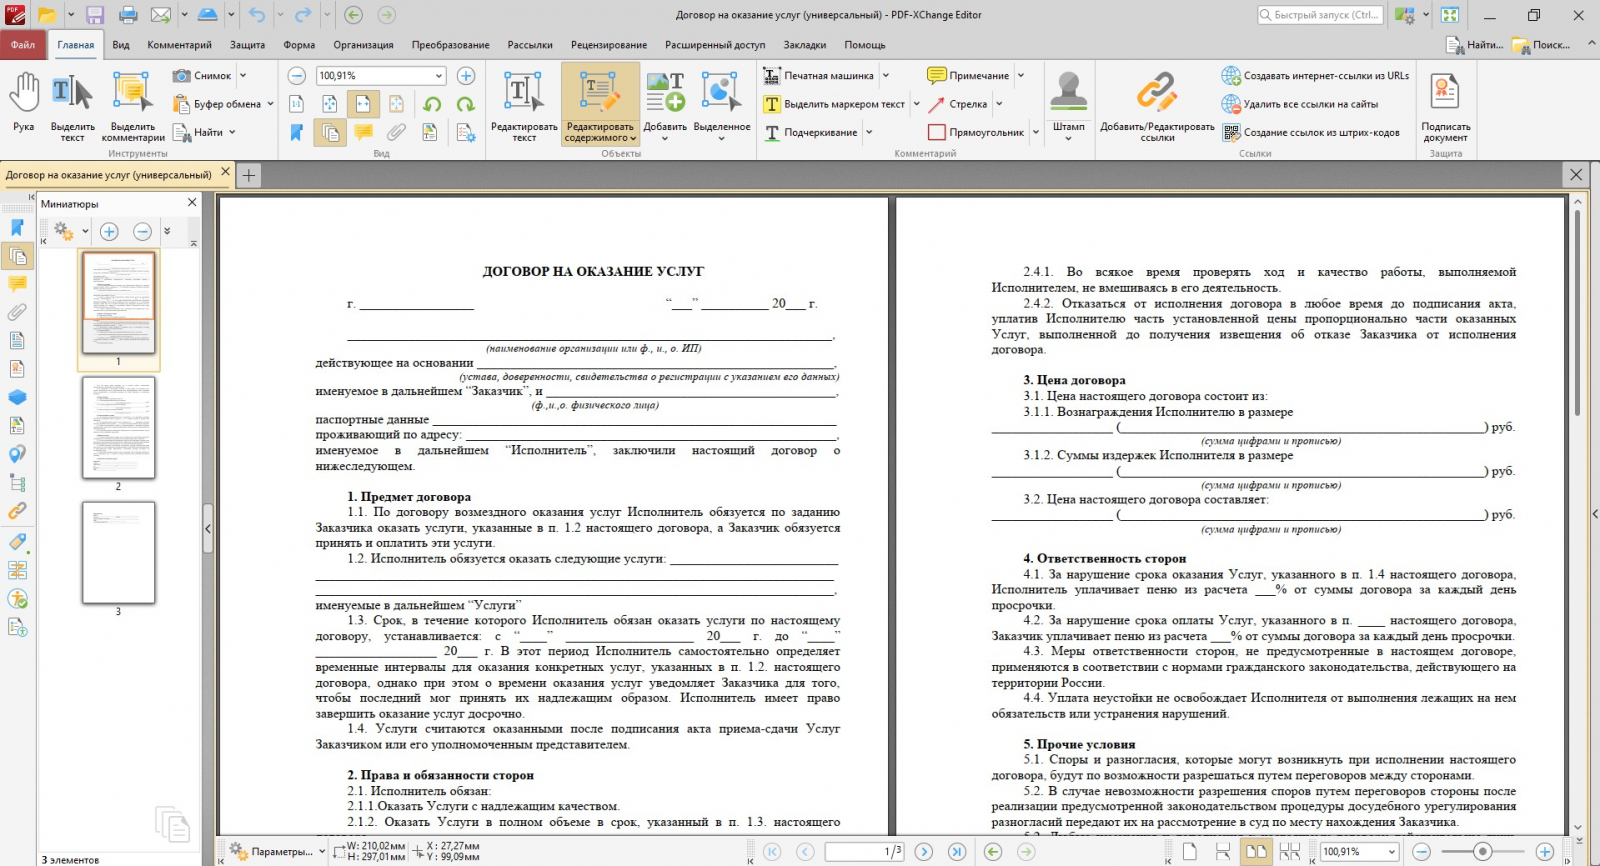Click the Быстрый запуск search field
The image size is (1600, 866).
[x=1320, y=15]
